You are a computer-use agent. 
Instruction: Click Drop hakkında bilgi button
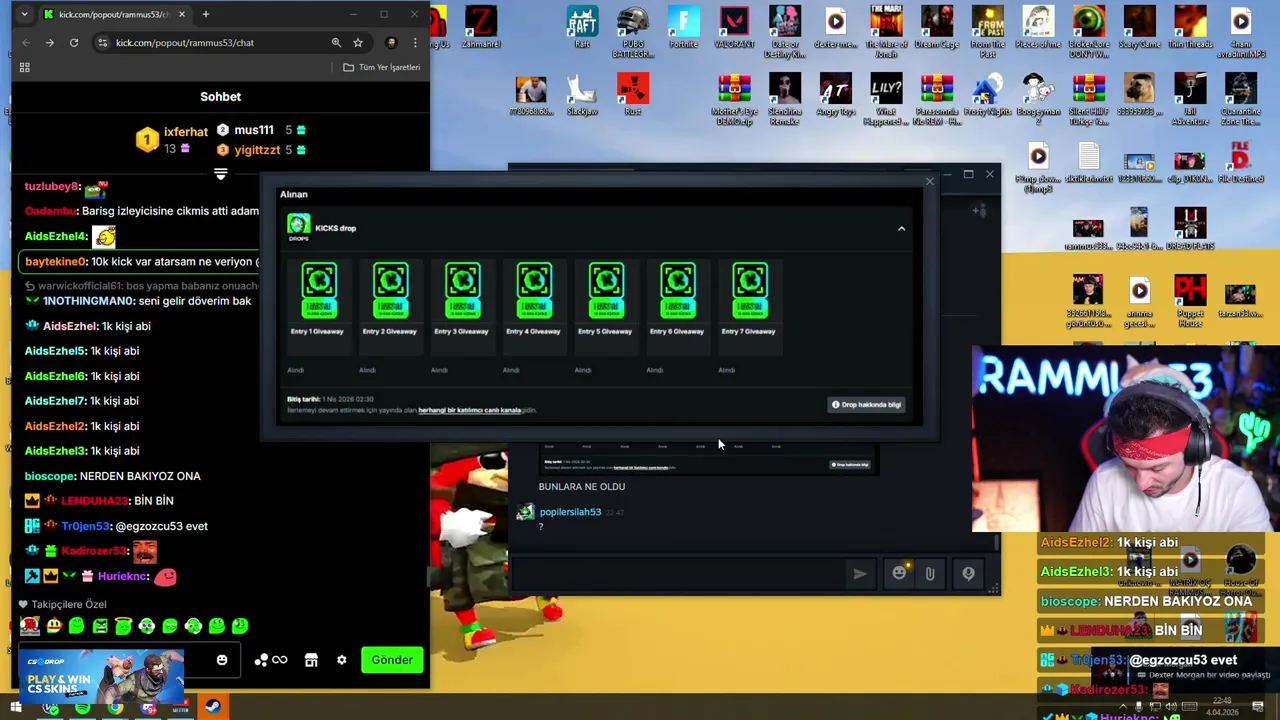[866, 405]
